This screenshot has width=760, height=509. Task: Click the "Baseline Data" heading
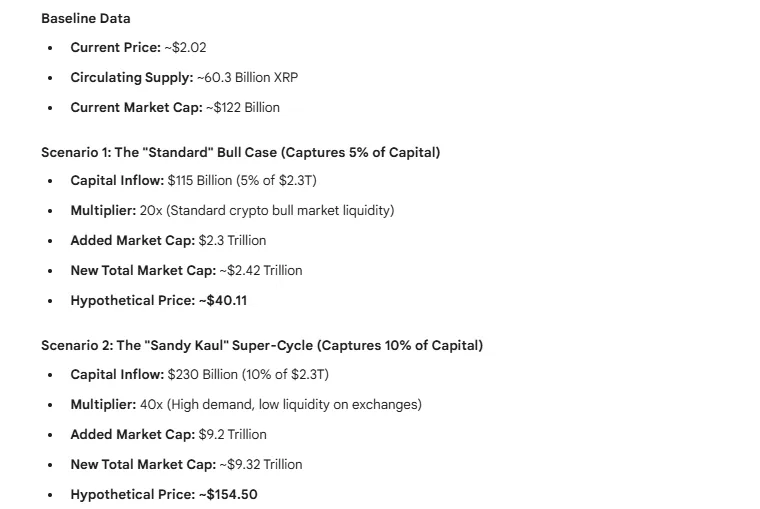(x=86, y=18)
